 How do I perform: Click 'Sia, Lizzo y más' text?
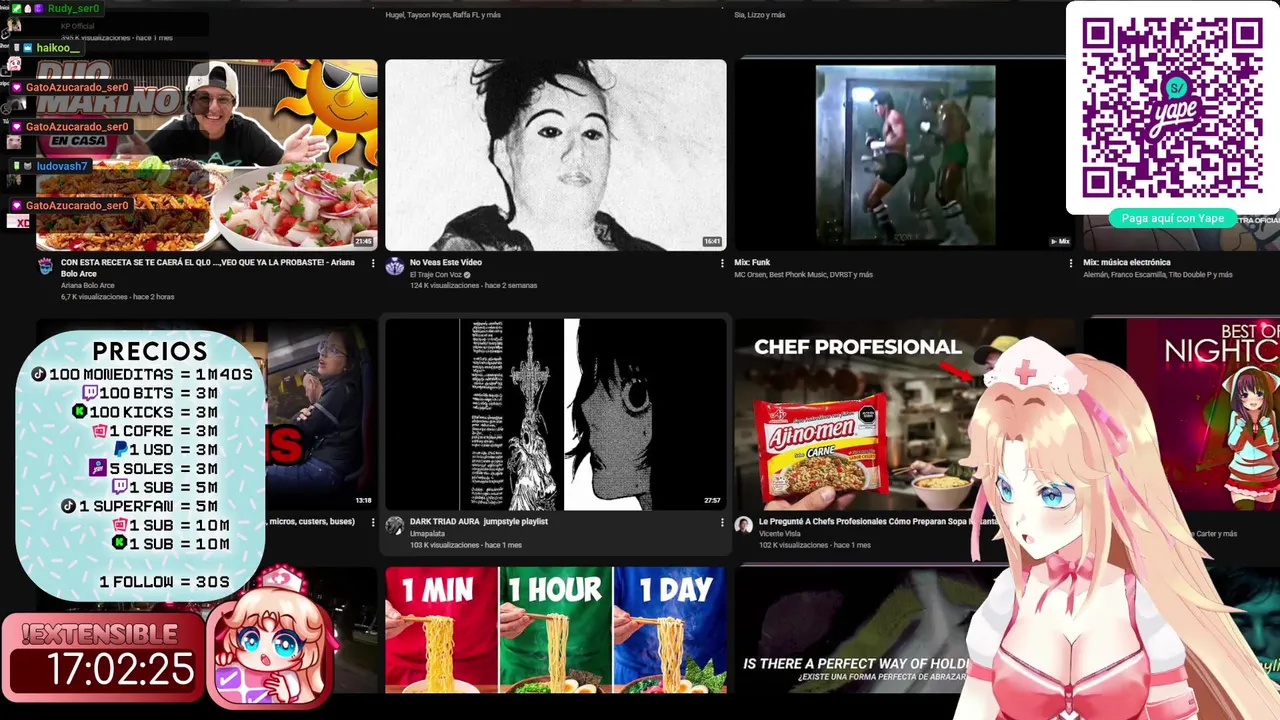(x=760, y=15)
